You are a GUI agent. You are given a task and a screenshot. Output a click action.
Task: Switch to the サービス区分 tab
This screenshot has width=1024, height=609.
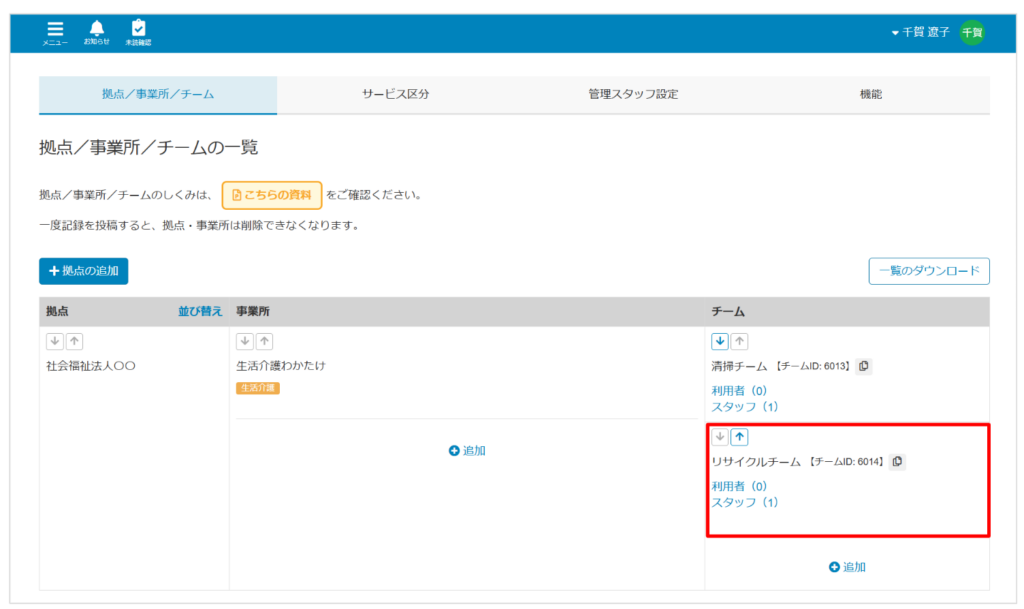[396, 95]
